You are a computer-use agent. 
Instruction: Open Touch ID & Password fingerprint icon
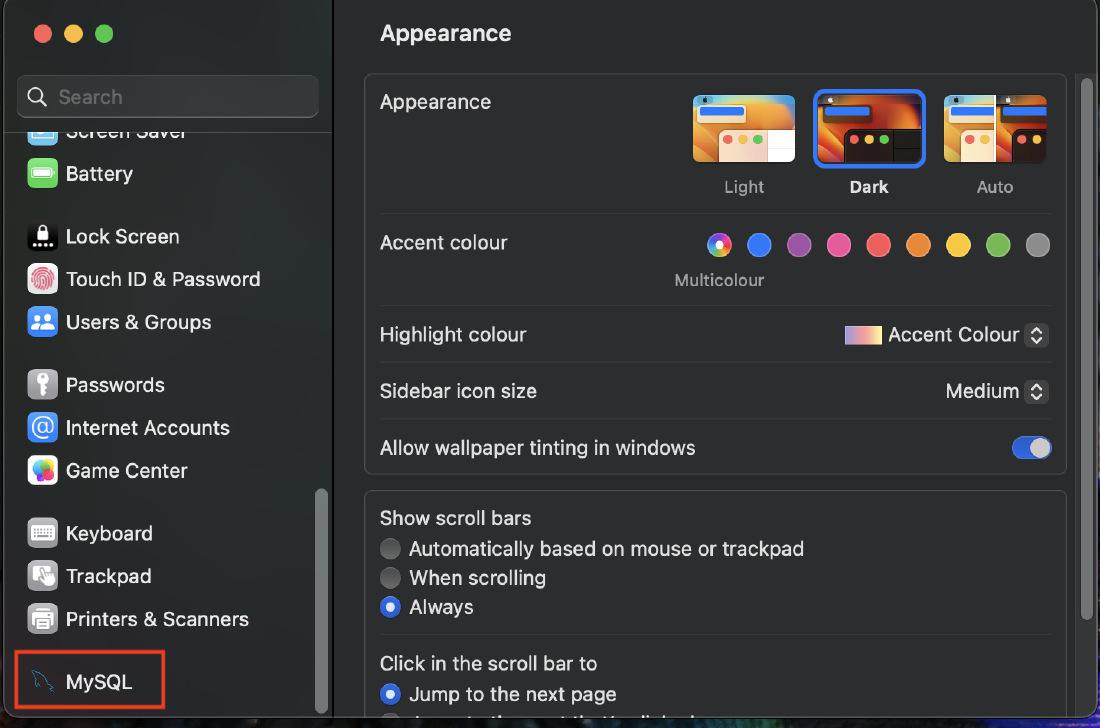42,279
